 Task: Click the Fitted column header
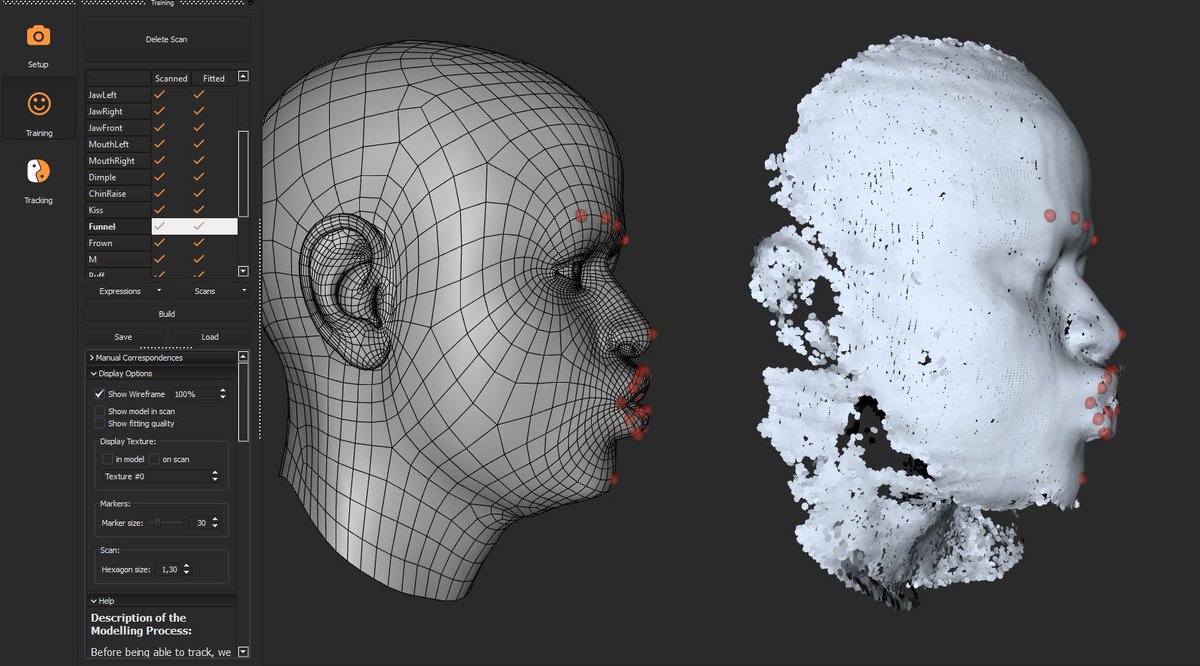pos(214,78)
